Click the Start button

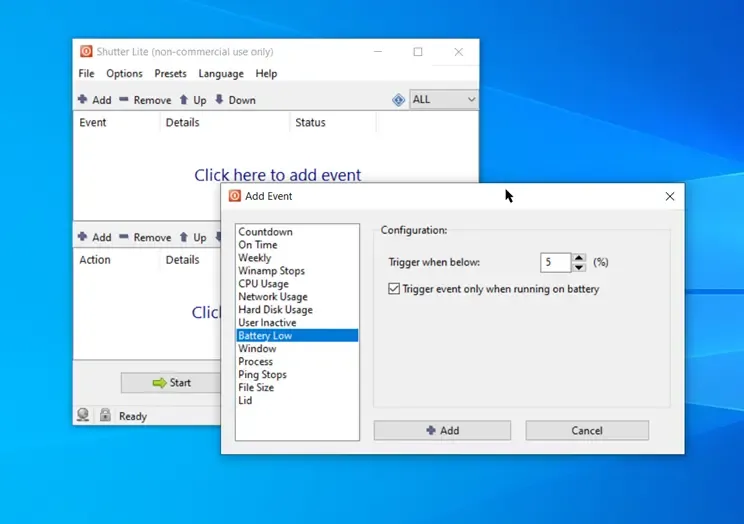(171, 383)
